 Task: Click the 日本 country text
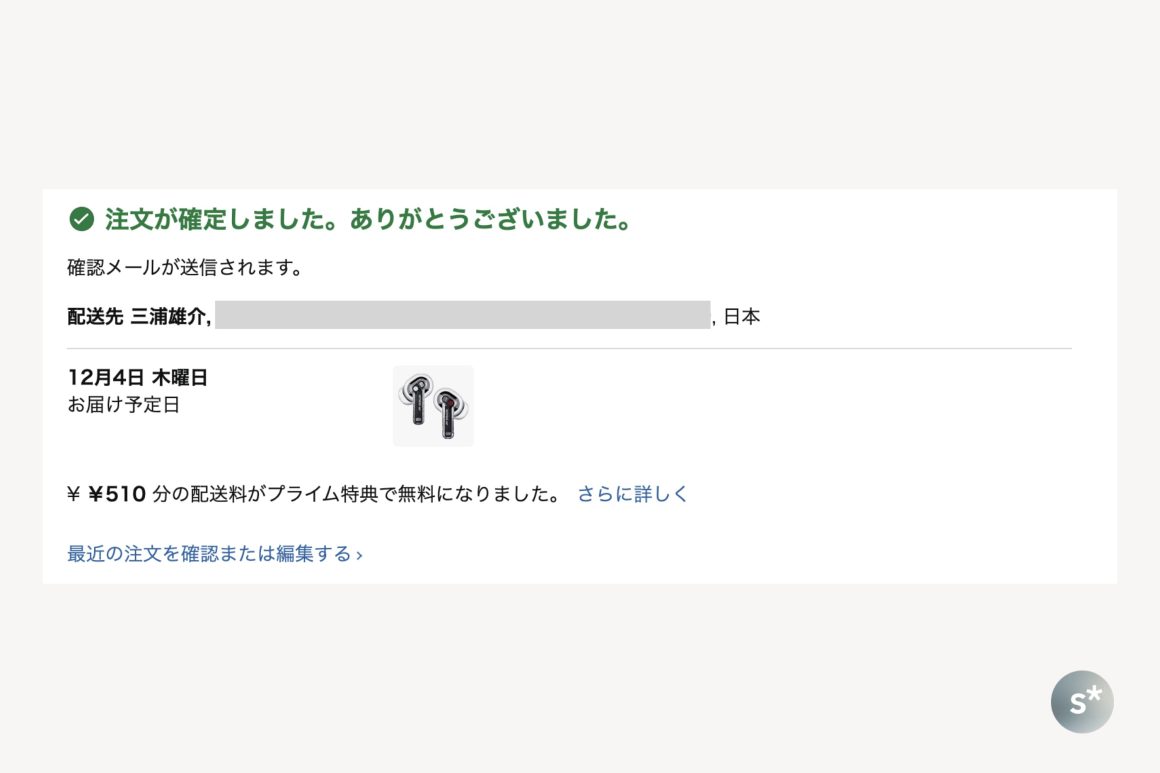(x=742, y=317)
